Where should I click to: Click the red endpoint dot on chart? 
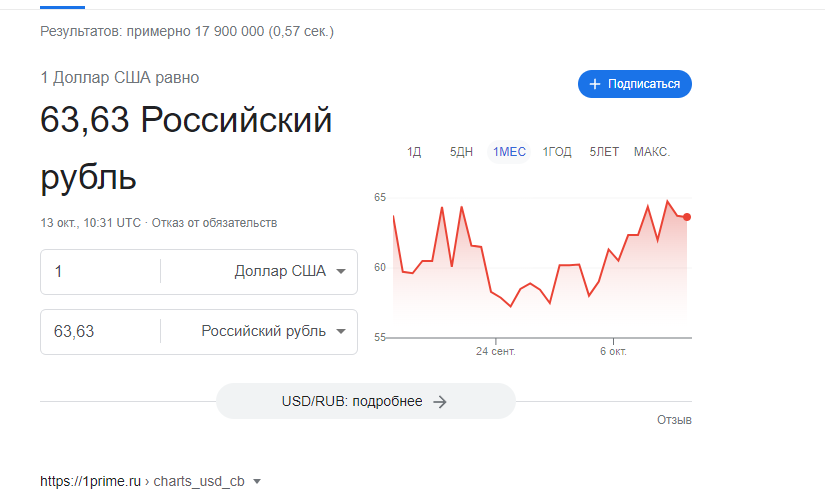tap(686, 217)
